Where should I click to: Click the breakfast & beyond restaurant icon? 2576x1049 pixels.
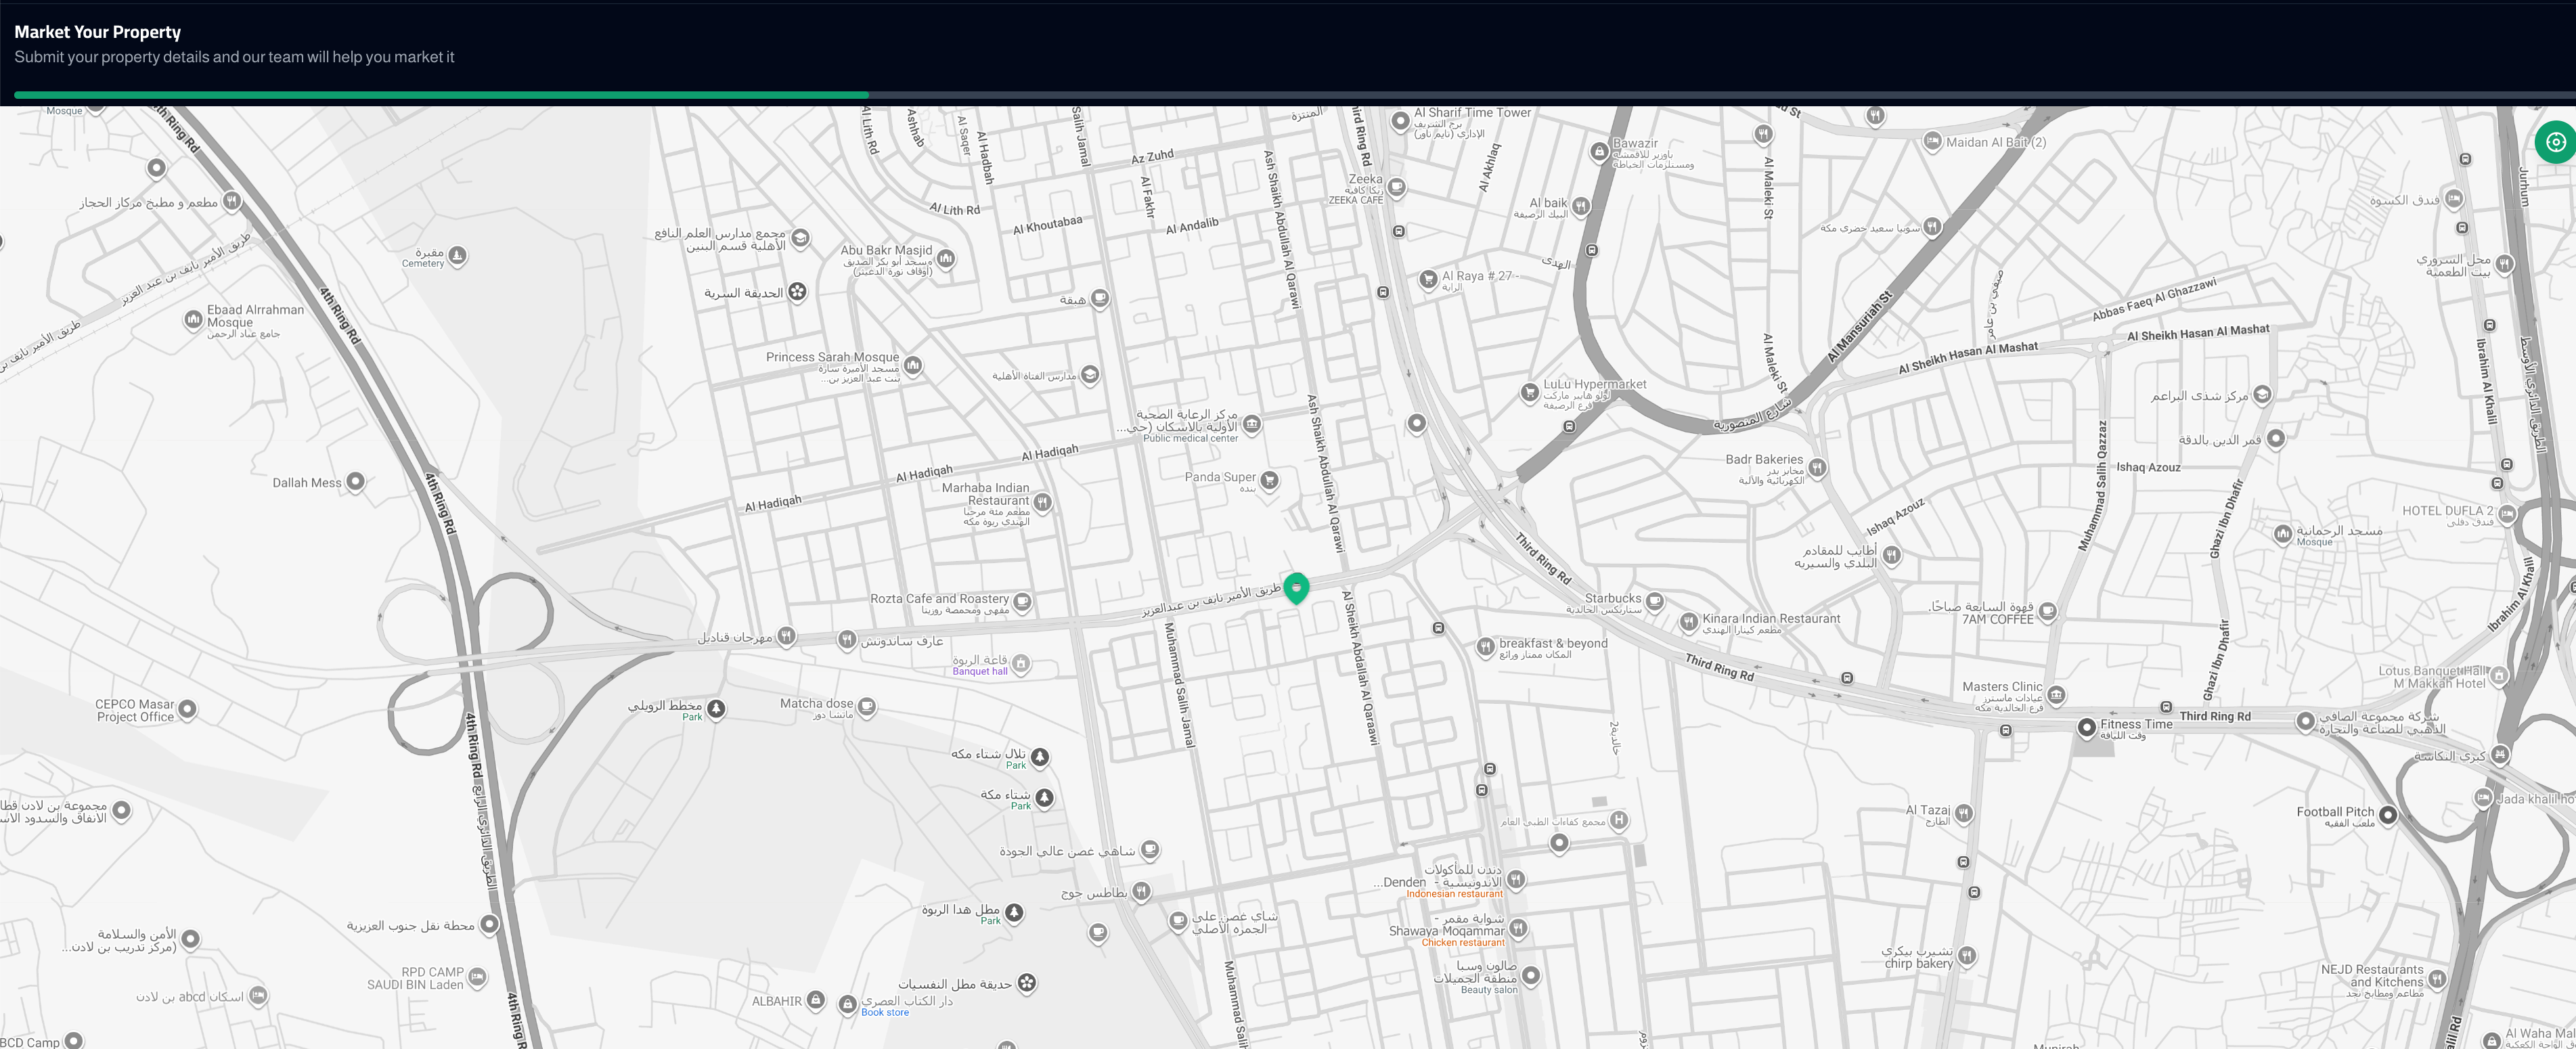pyautogui.click(x=1486, y=648)
